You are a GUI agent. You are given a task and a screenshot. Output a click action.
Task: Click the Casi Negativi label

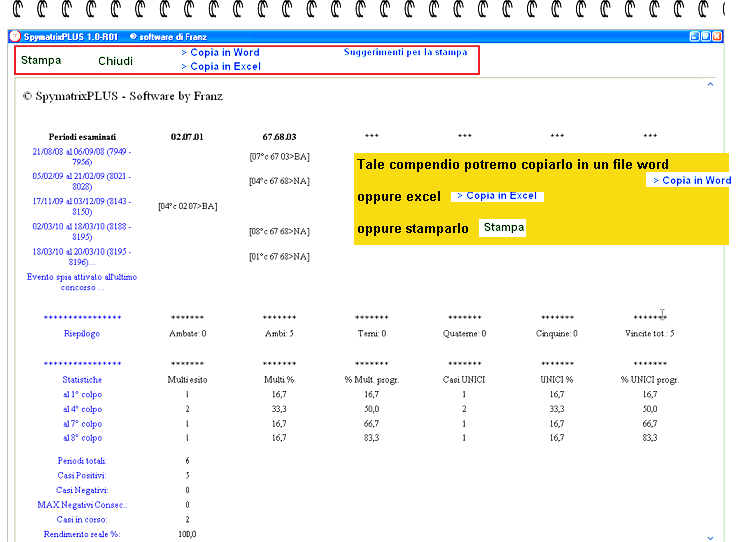82,490
